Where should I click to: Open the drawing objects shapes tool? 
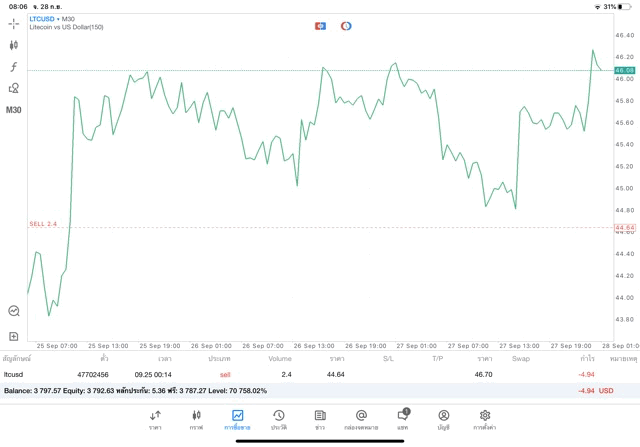click(x=14, y=88)
